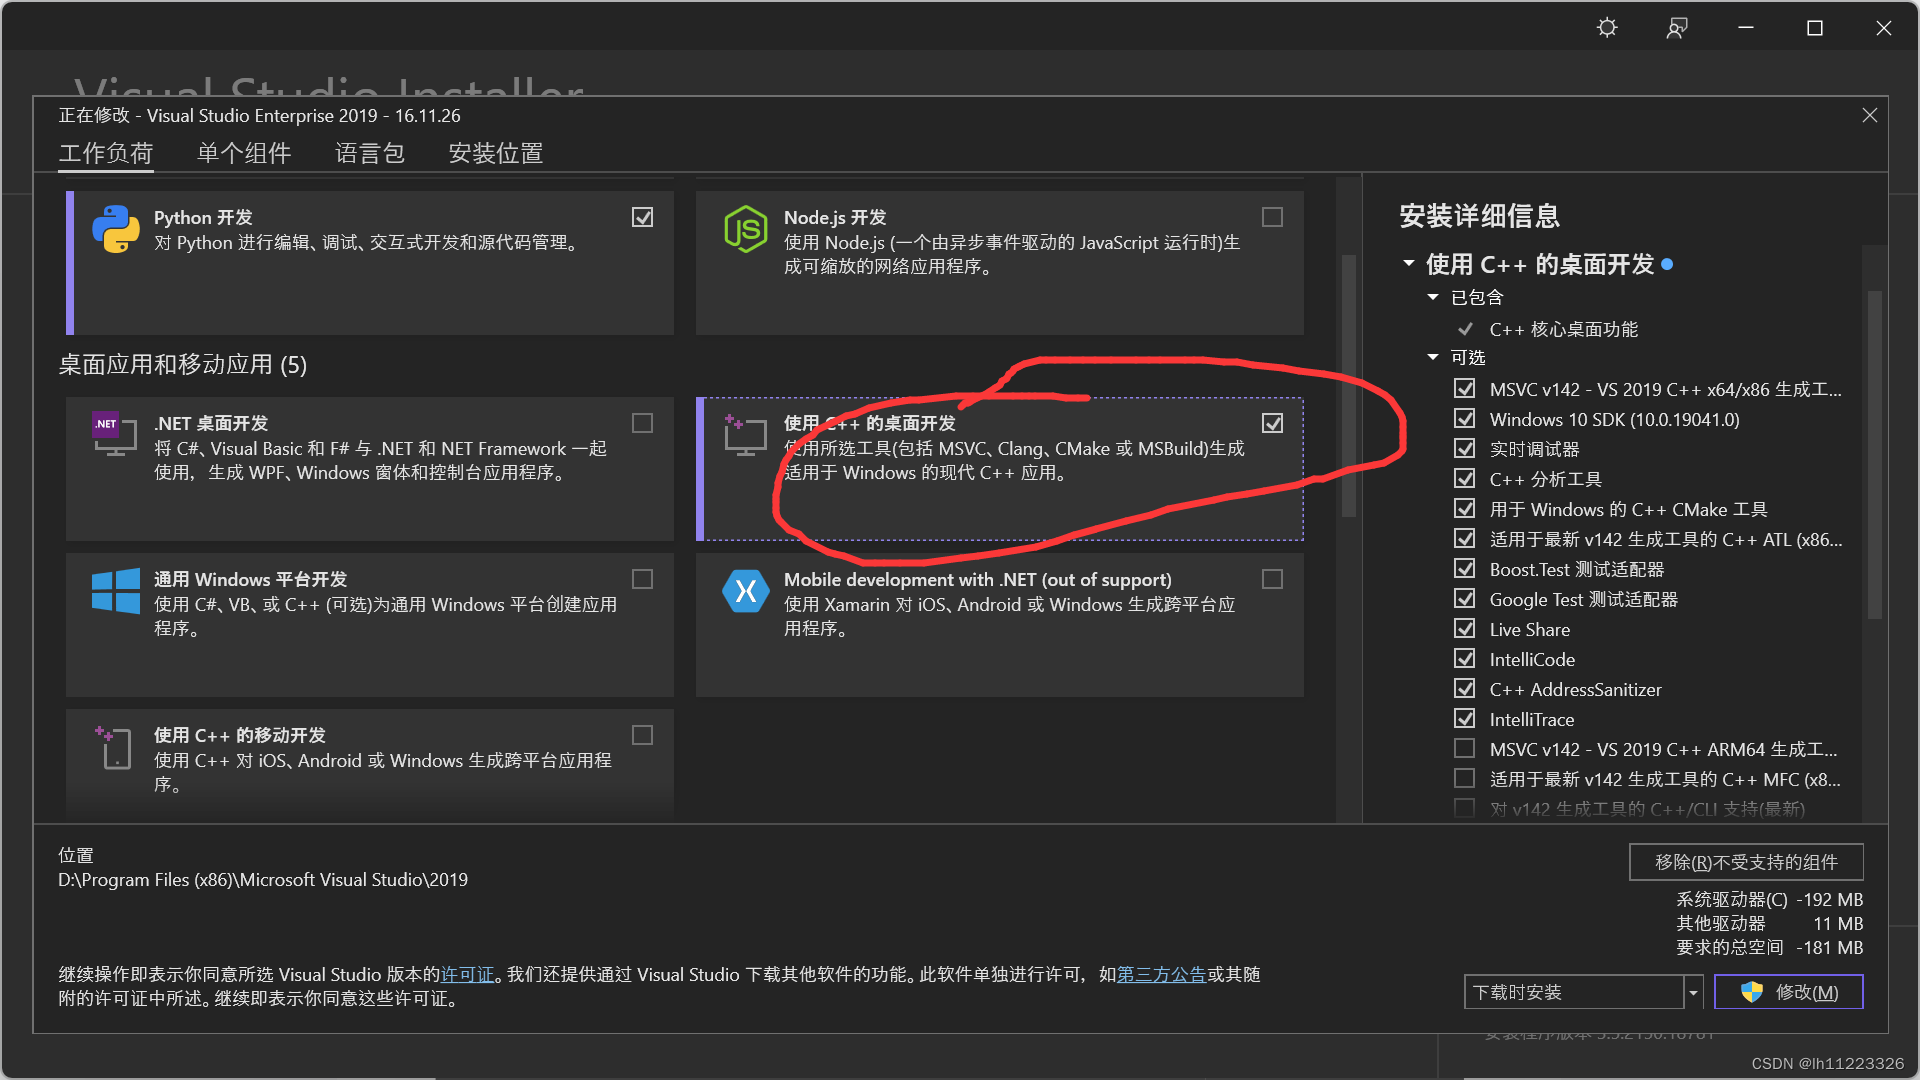Open the 第三方公告 link
The image size is (1920, 1080).
coord(1160,974)
